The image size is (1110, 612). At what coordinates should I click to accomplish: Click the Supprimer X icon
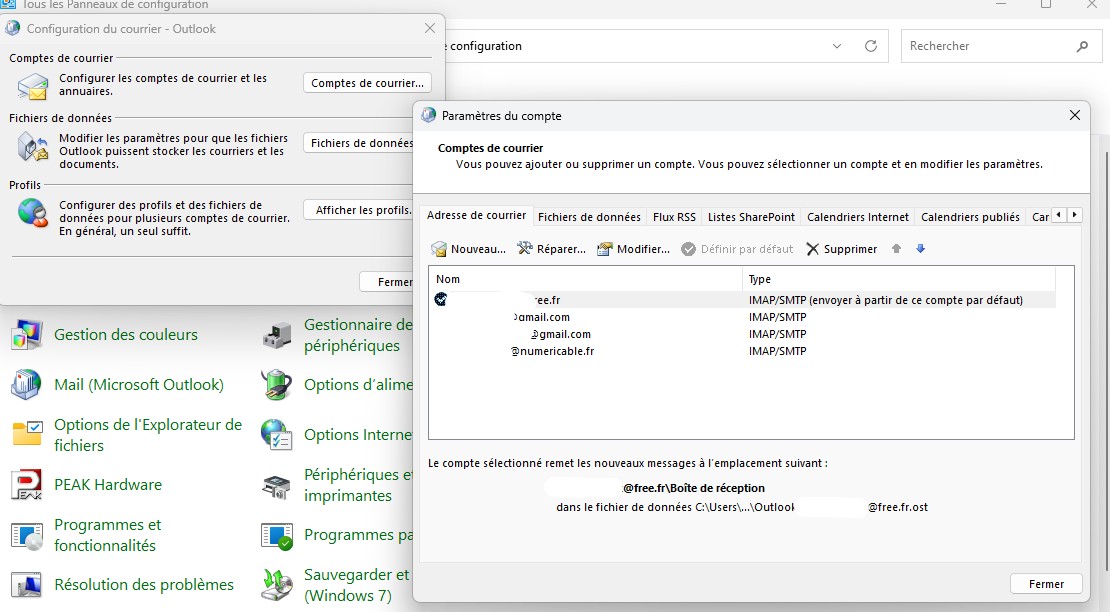click(813, 249)
